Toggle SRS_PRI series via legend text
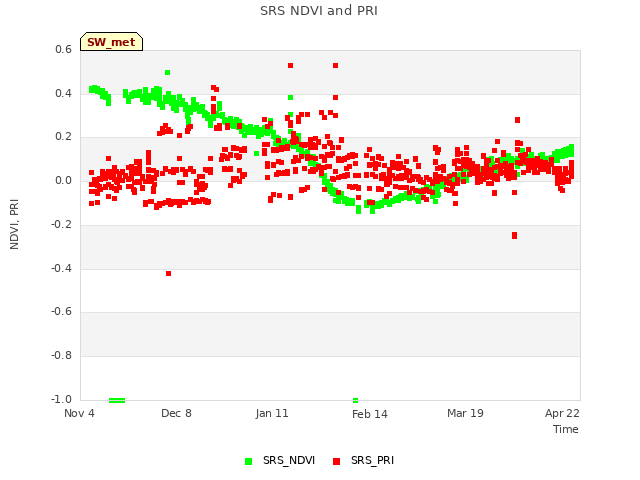640x480 pixels. 372,460
